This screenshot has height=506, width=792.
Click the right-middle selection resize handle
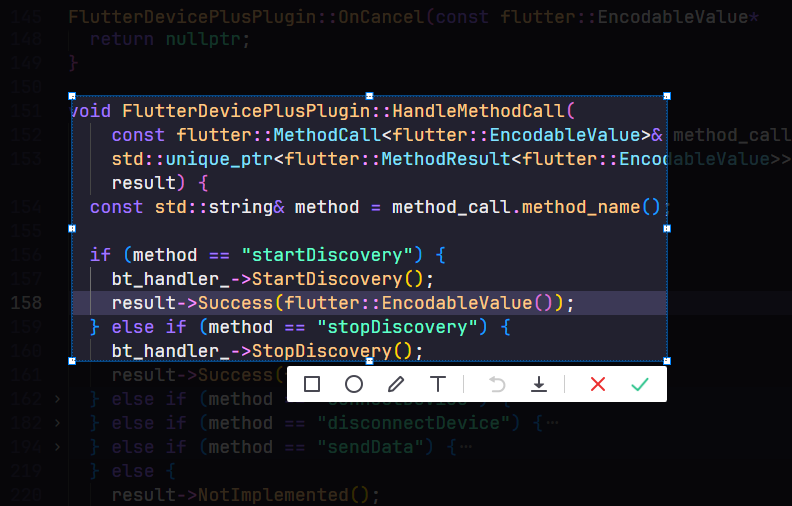[667, 228]
